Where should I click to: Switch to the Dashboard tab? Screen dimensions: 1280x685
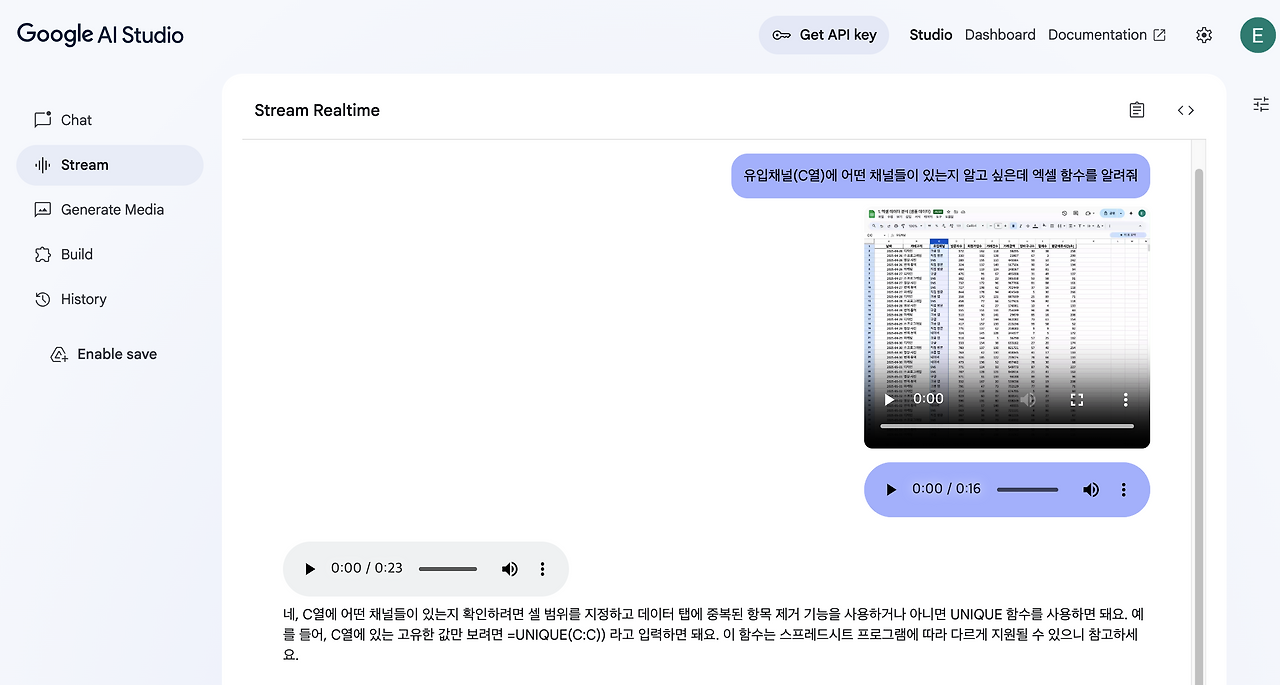pyautogui.click(x=999, y=34)
